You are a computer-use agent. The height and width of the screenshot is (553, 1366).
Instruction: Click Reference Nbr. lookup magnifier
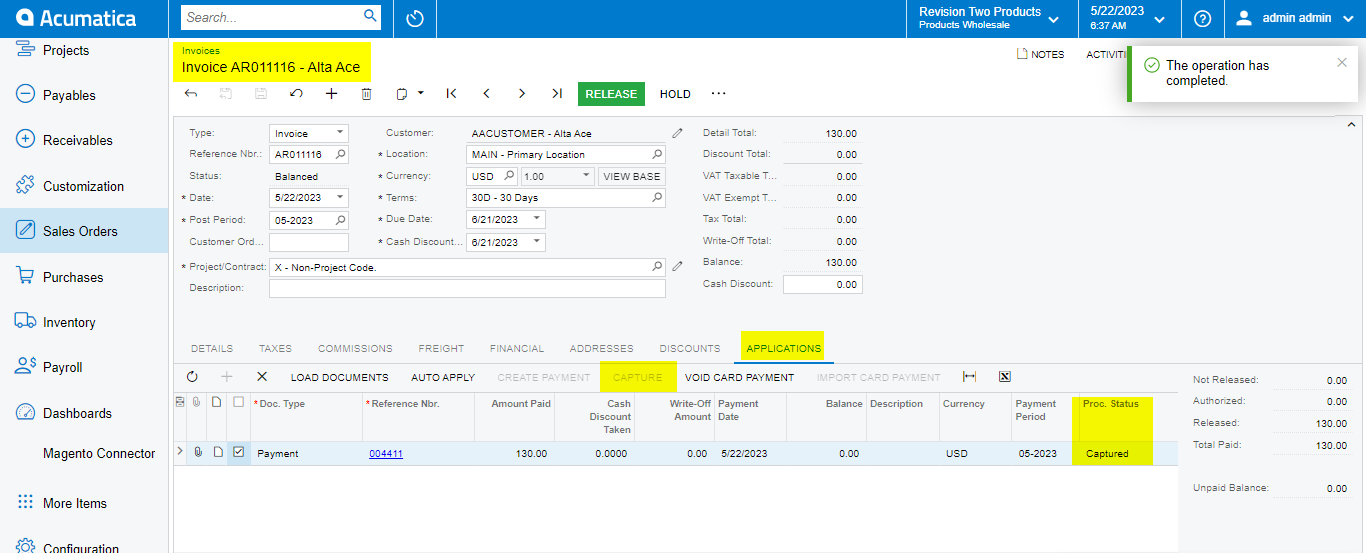[x=340, y=155]
